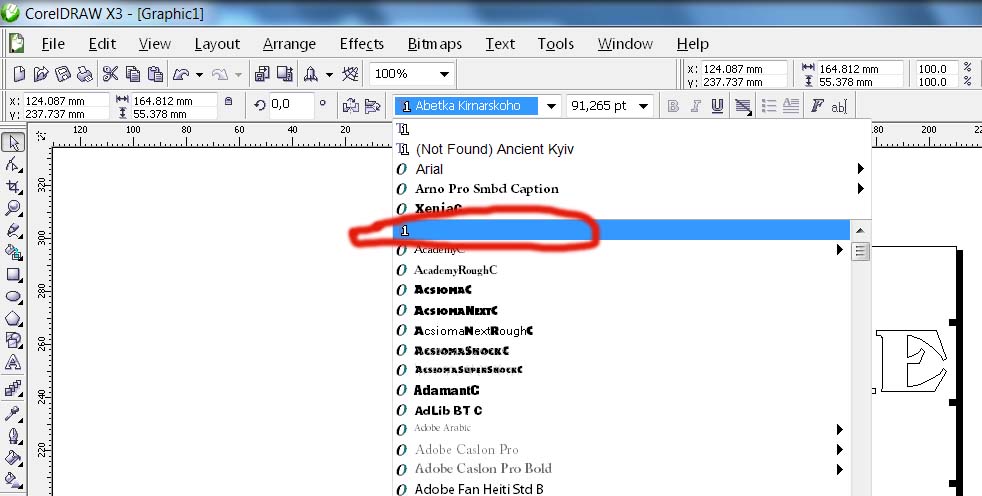This screenshot has height=496, width=982.
Task: Click the Open file icon
Action: point(41,75)
